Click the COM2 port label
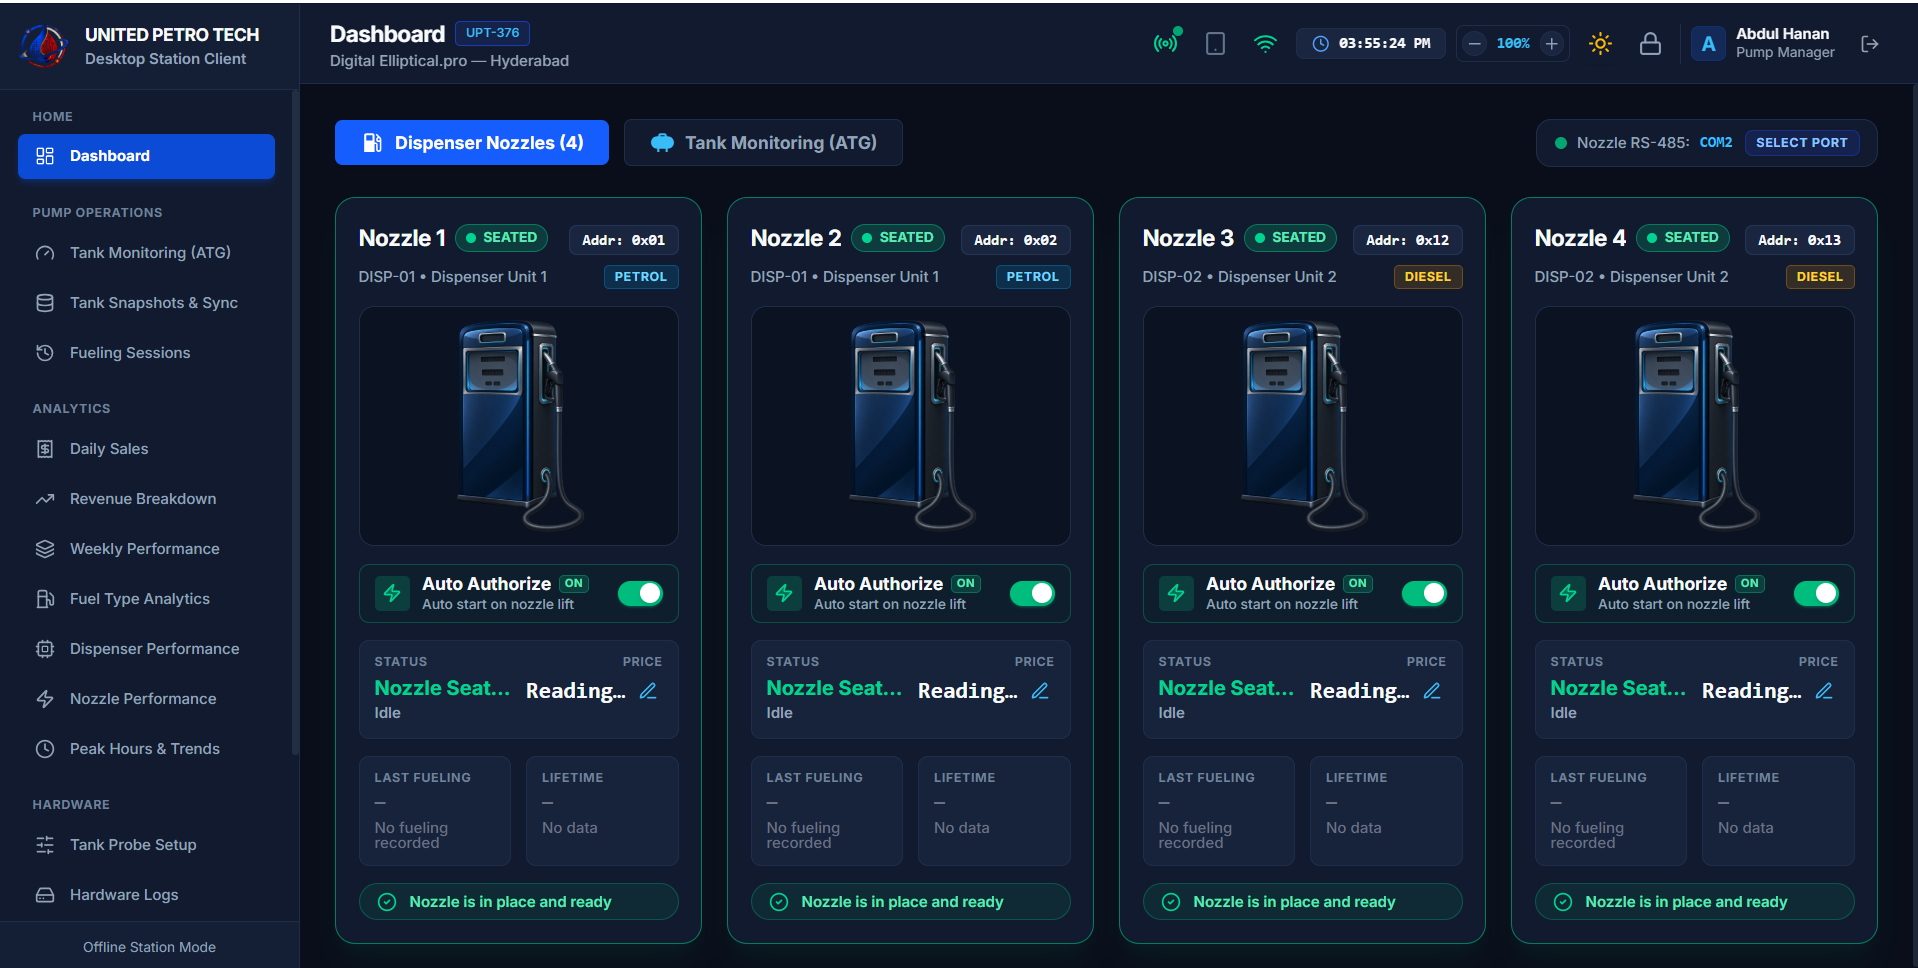 [x=1716, y=143]
